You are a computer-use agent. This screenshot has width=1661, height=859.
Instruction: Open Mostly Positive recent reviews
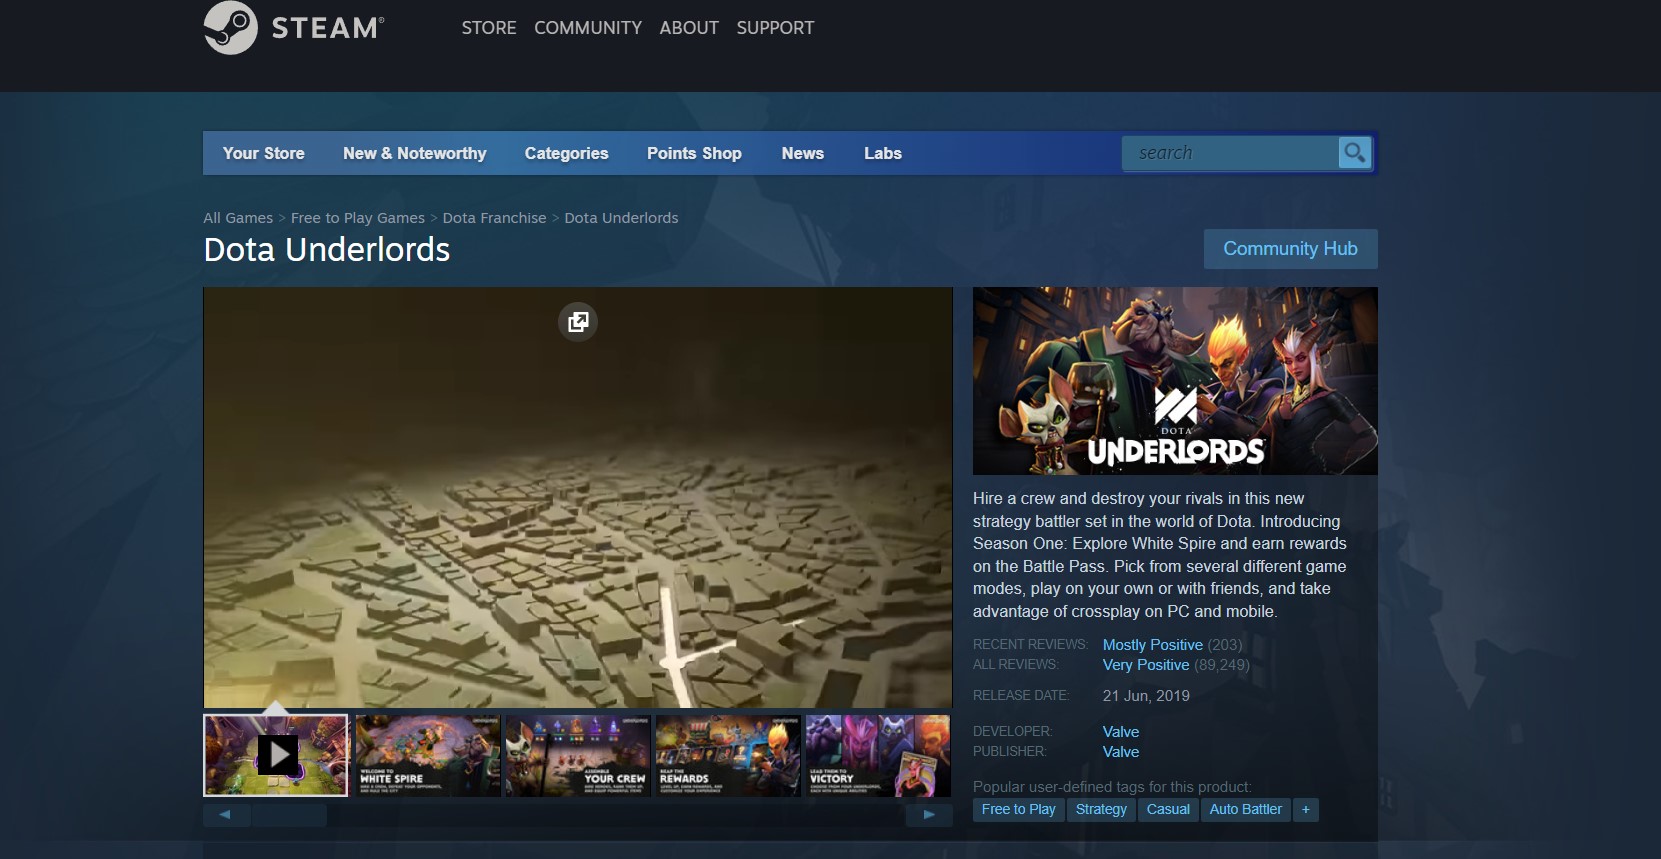coord(1152,645)
